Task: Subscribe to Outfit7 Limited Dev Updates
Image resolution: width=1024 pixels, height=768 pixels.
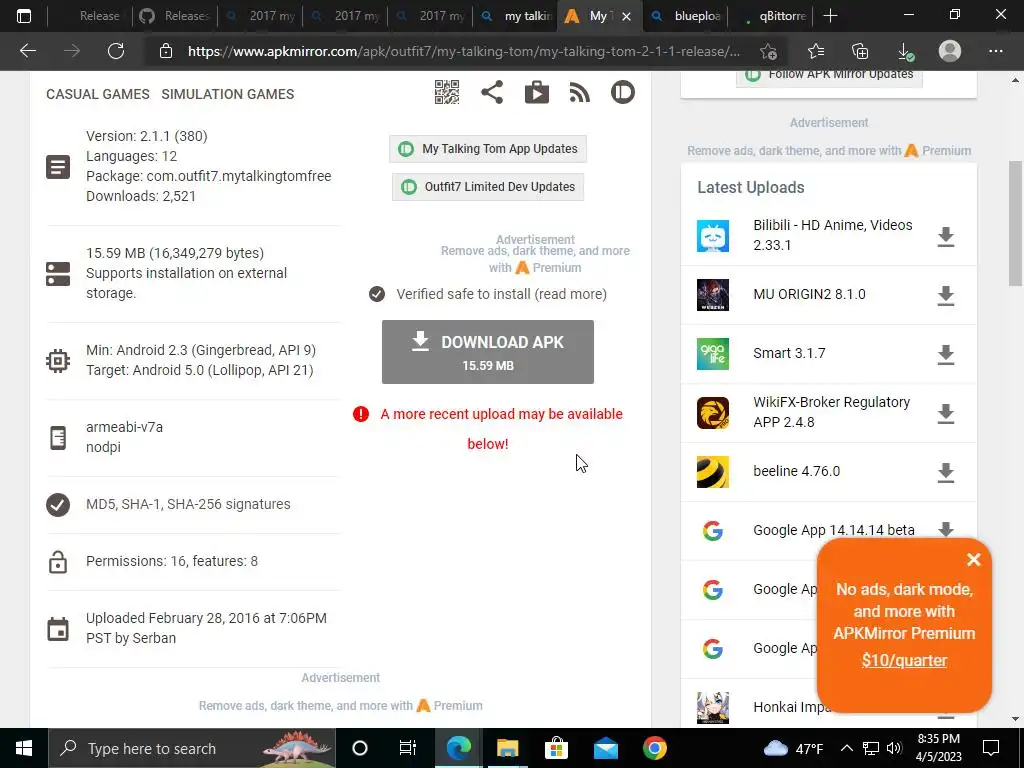Action: click(488, 187)
